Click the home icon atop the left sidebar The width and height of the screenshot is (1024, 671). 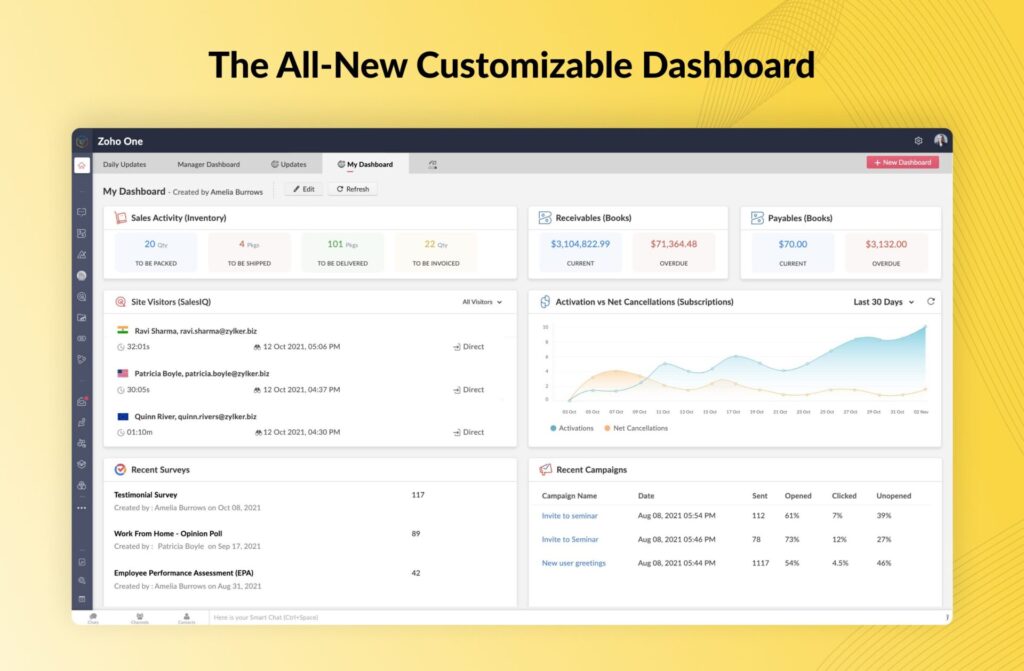(83, 165)
